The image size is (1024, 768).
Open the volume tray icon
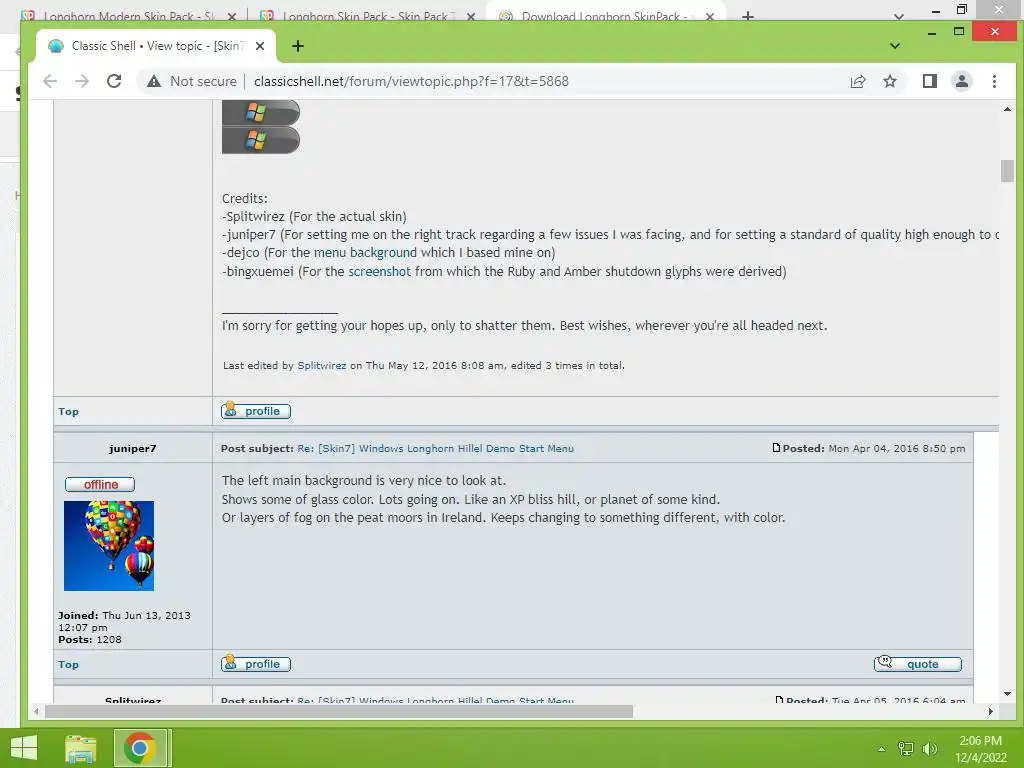[930, 749]
